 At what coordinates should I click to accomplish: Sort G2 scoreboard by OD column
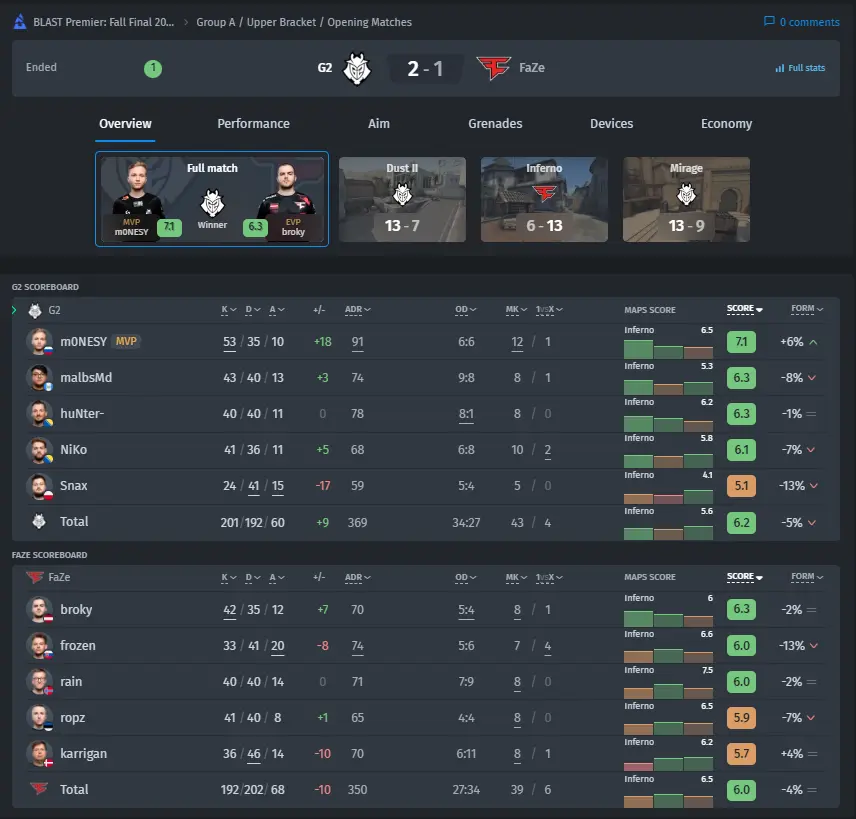pyautogui.click(x=466, y=310)
